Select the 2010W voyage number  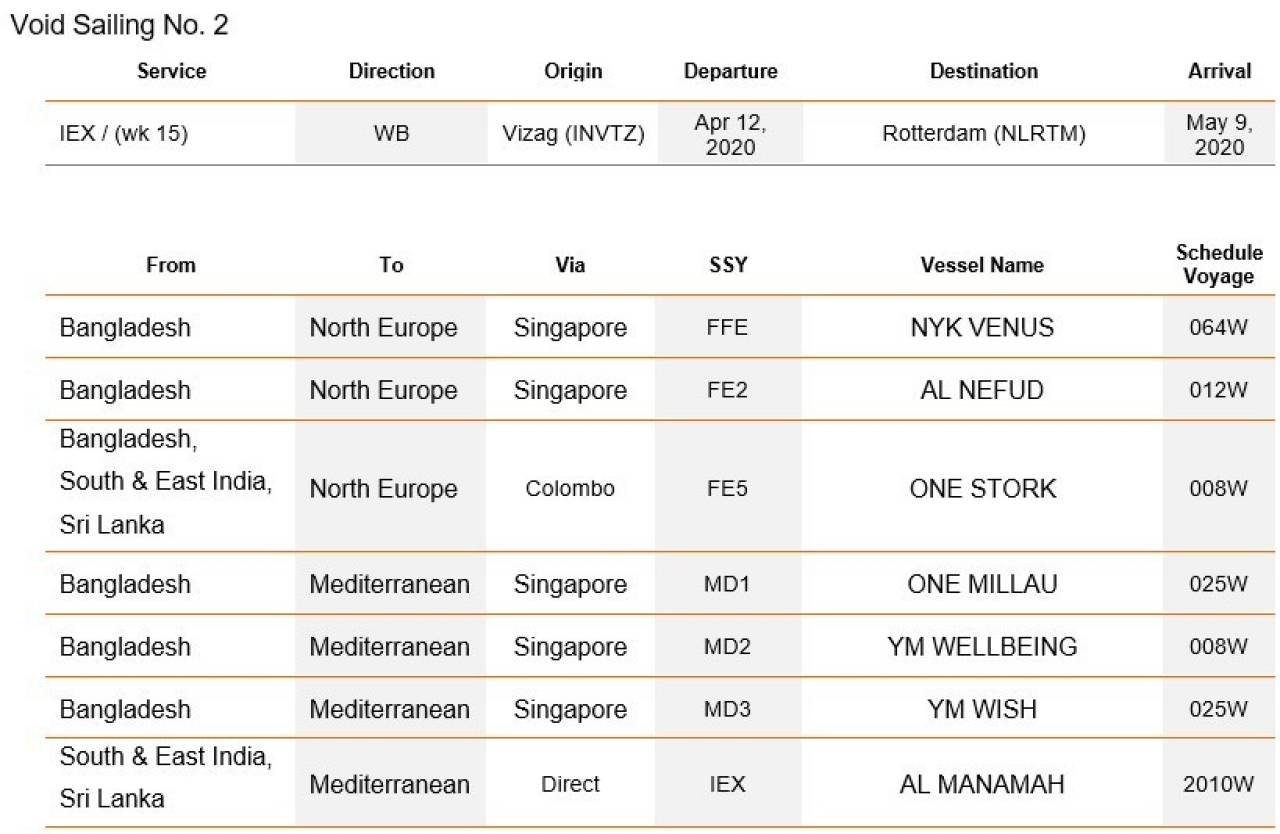[1219, 785]
